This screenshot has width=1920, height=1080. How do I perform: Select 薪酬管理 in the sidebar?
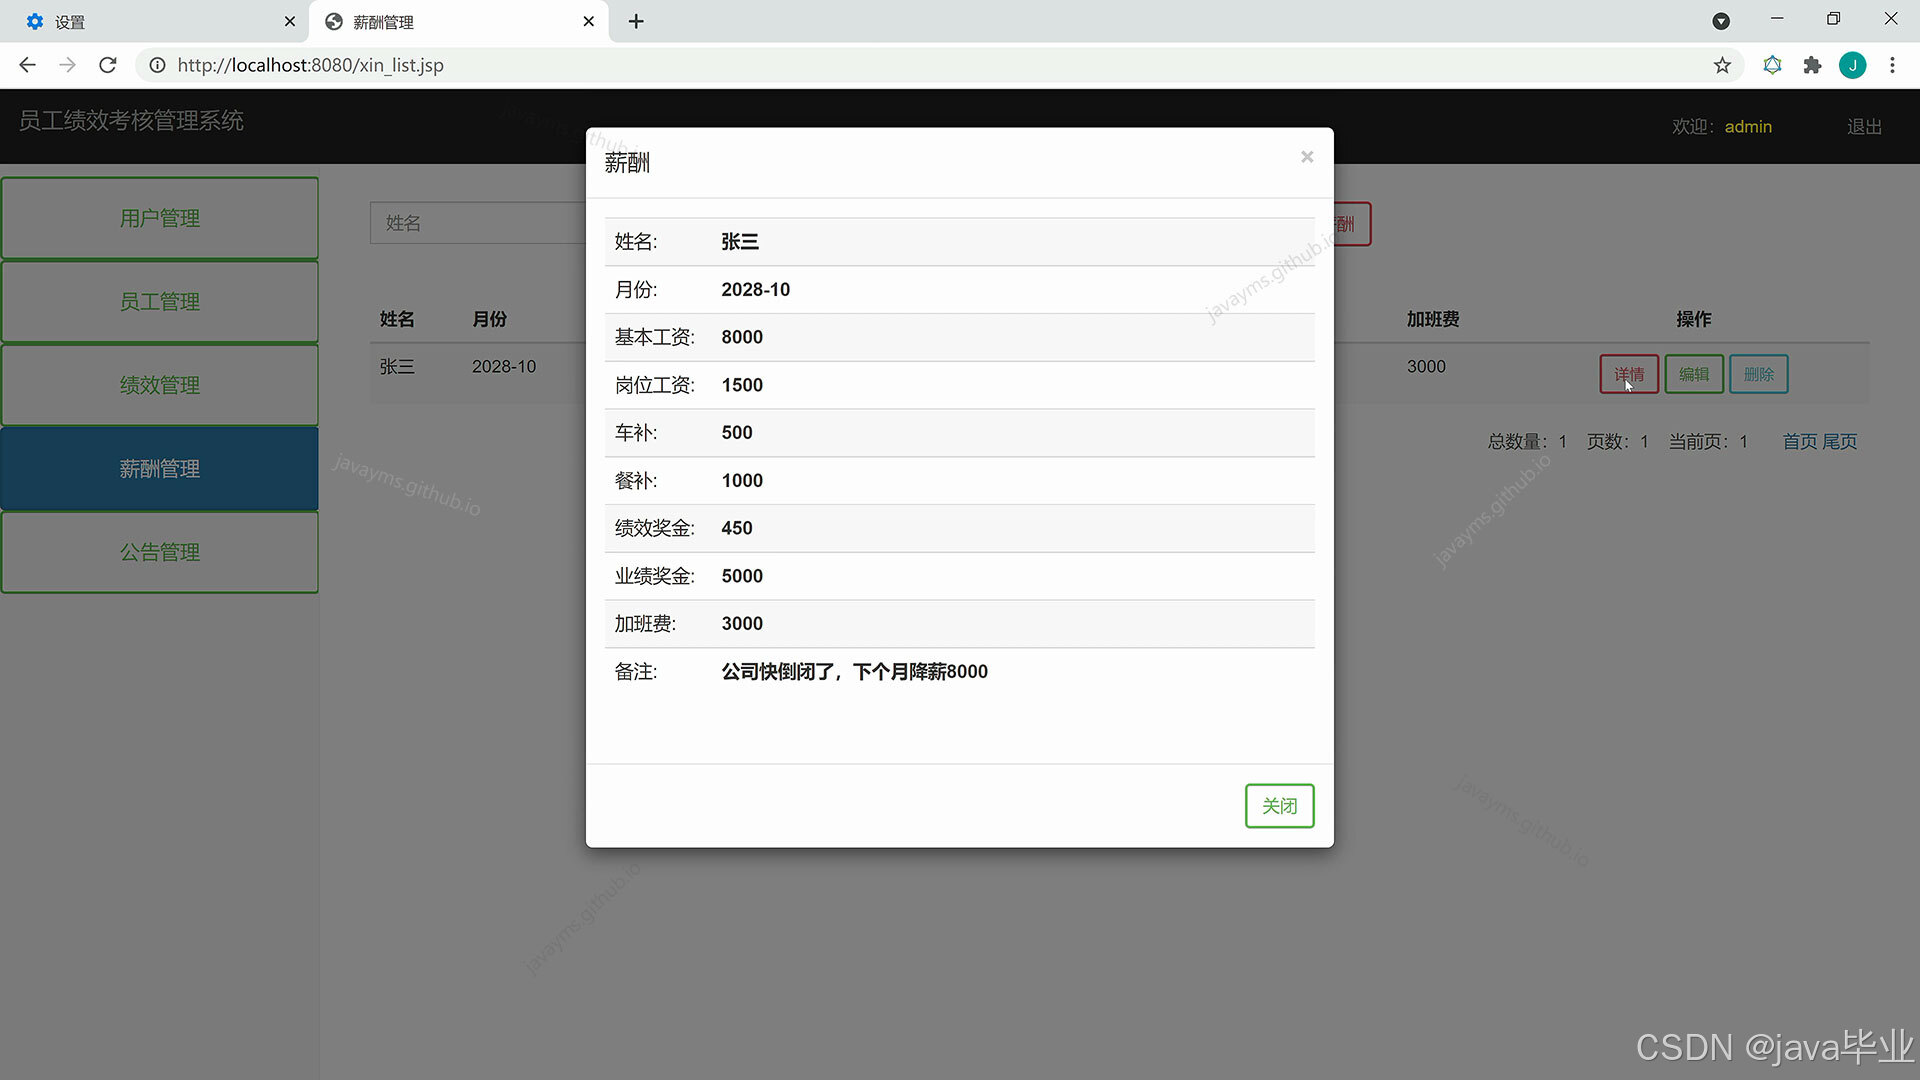coord(160,468)
